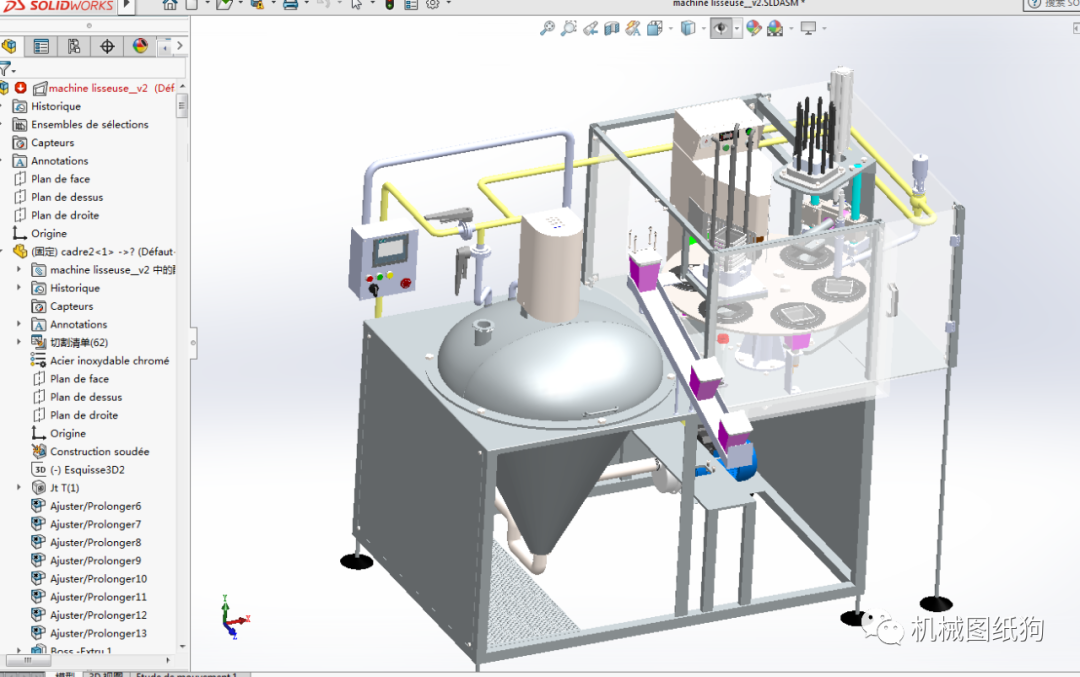Click Previous View icon
Viewport: 1080px width, 677px height.
(590, 28)
